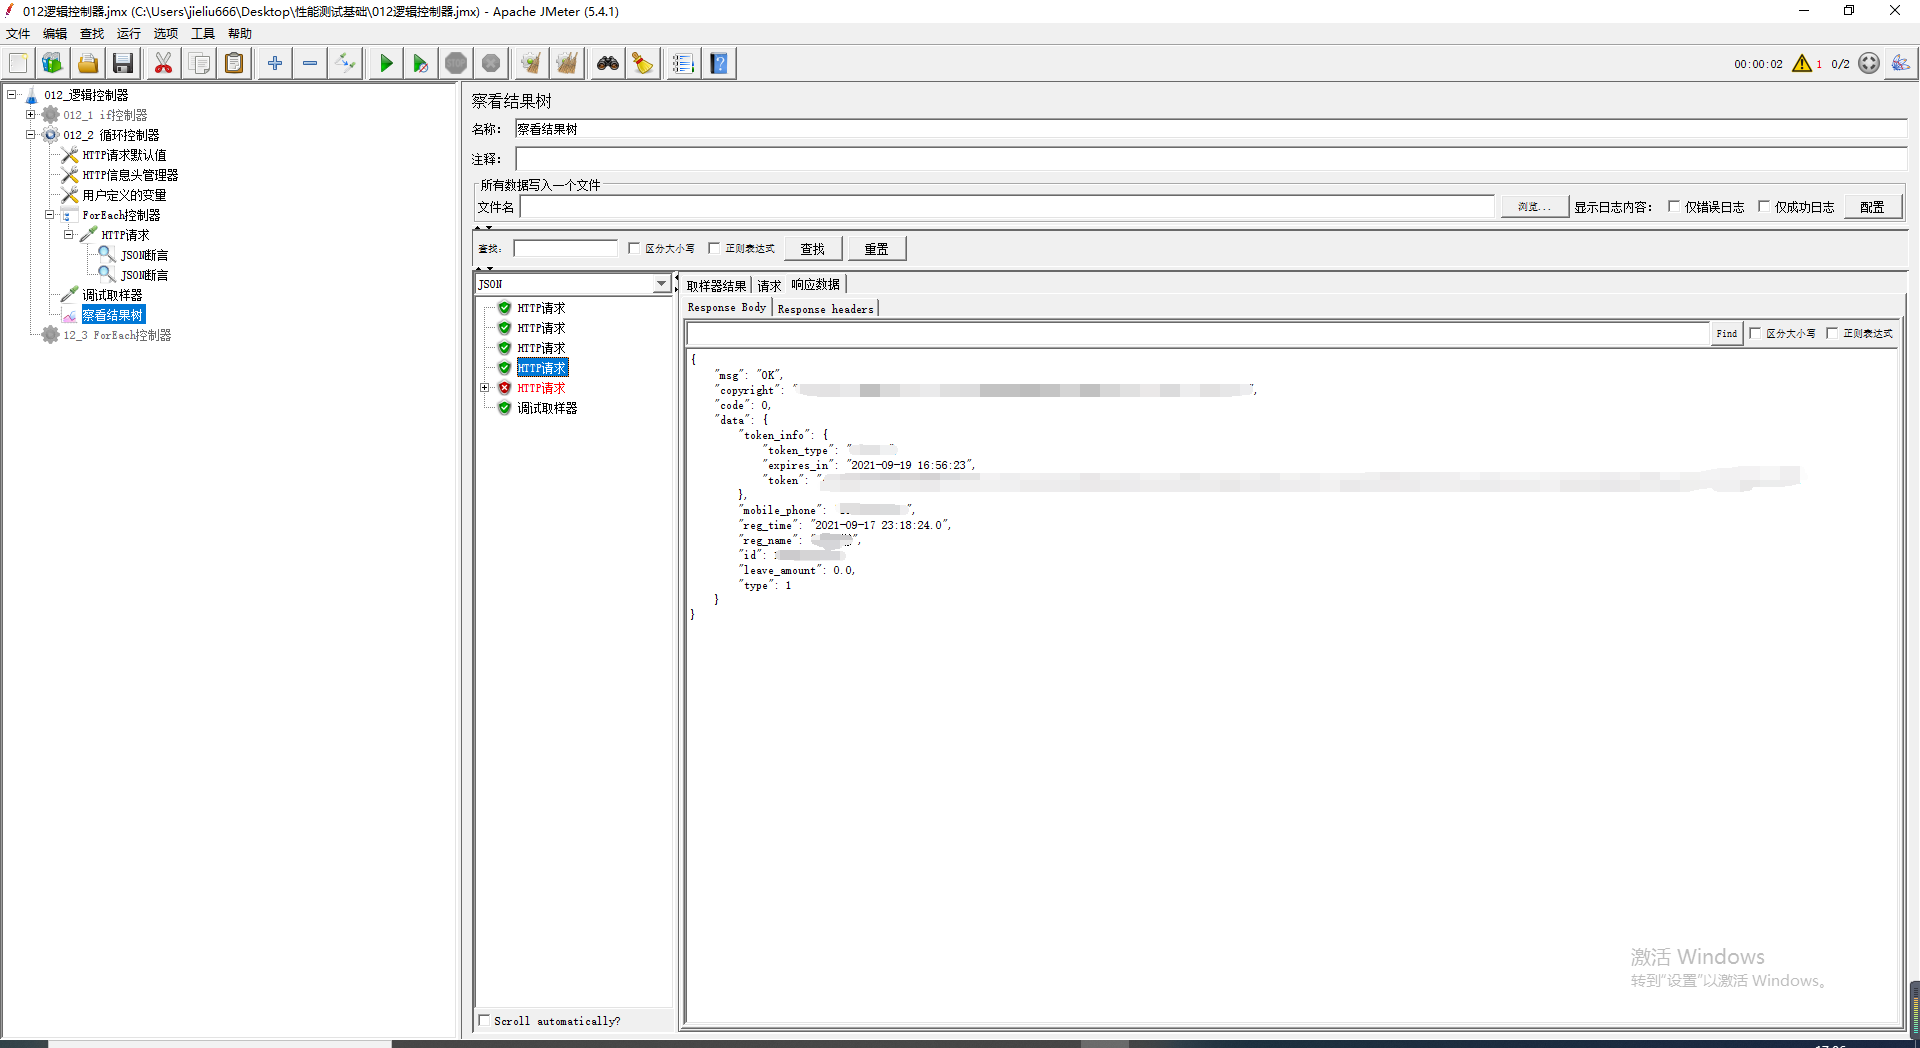Open the 帮助 menu
1920x1048 pixels.
click(240, 33)
